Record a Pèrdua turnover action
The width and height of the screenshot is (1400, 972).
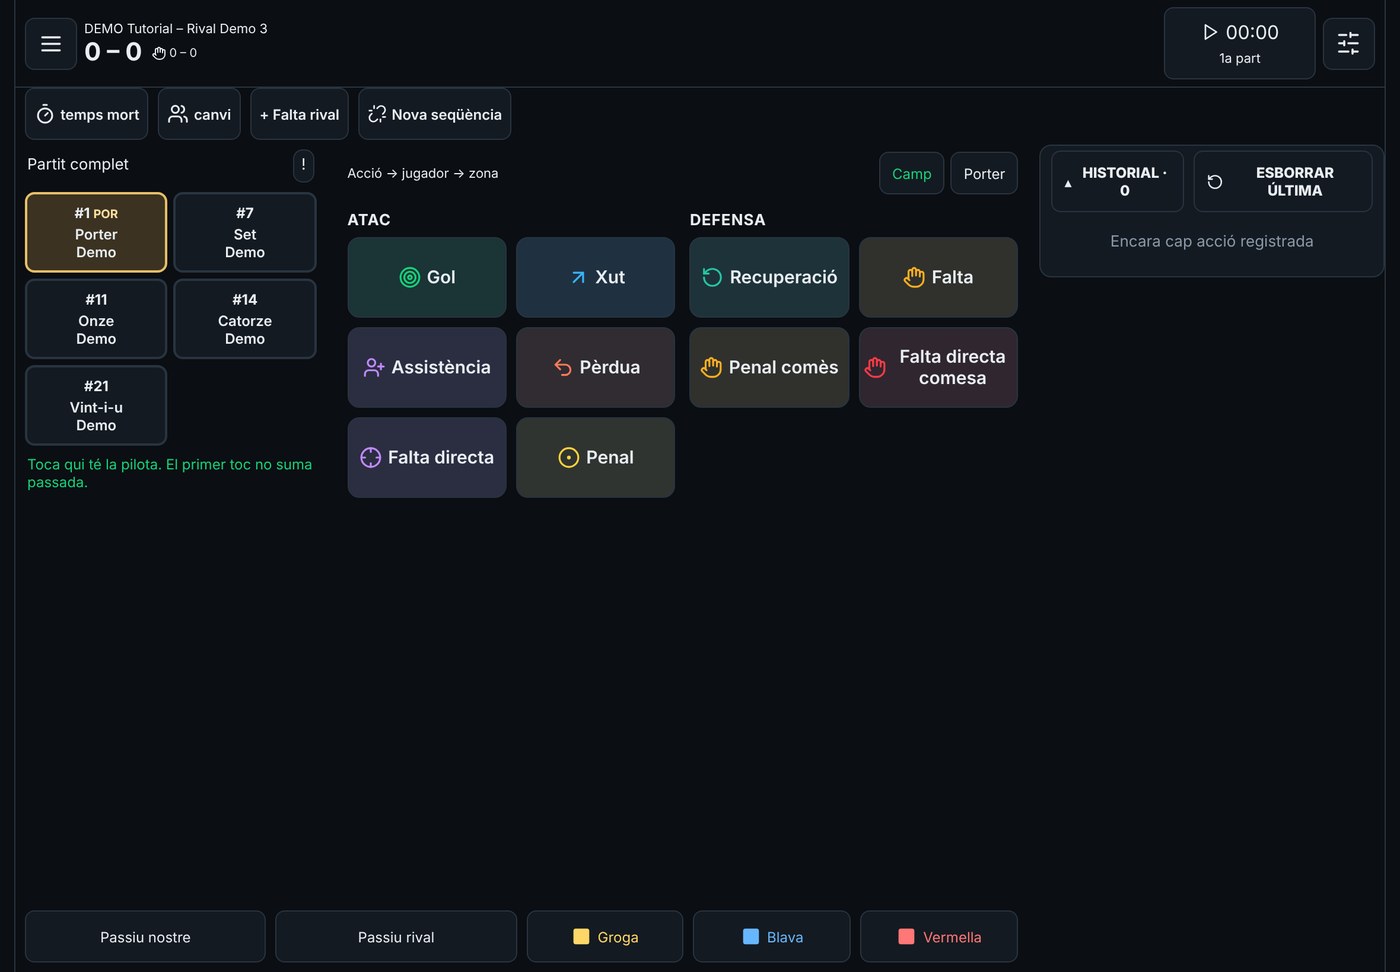coord(596,367)
